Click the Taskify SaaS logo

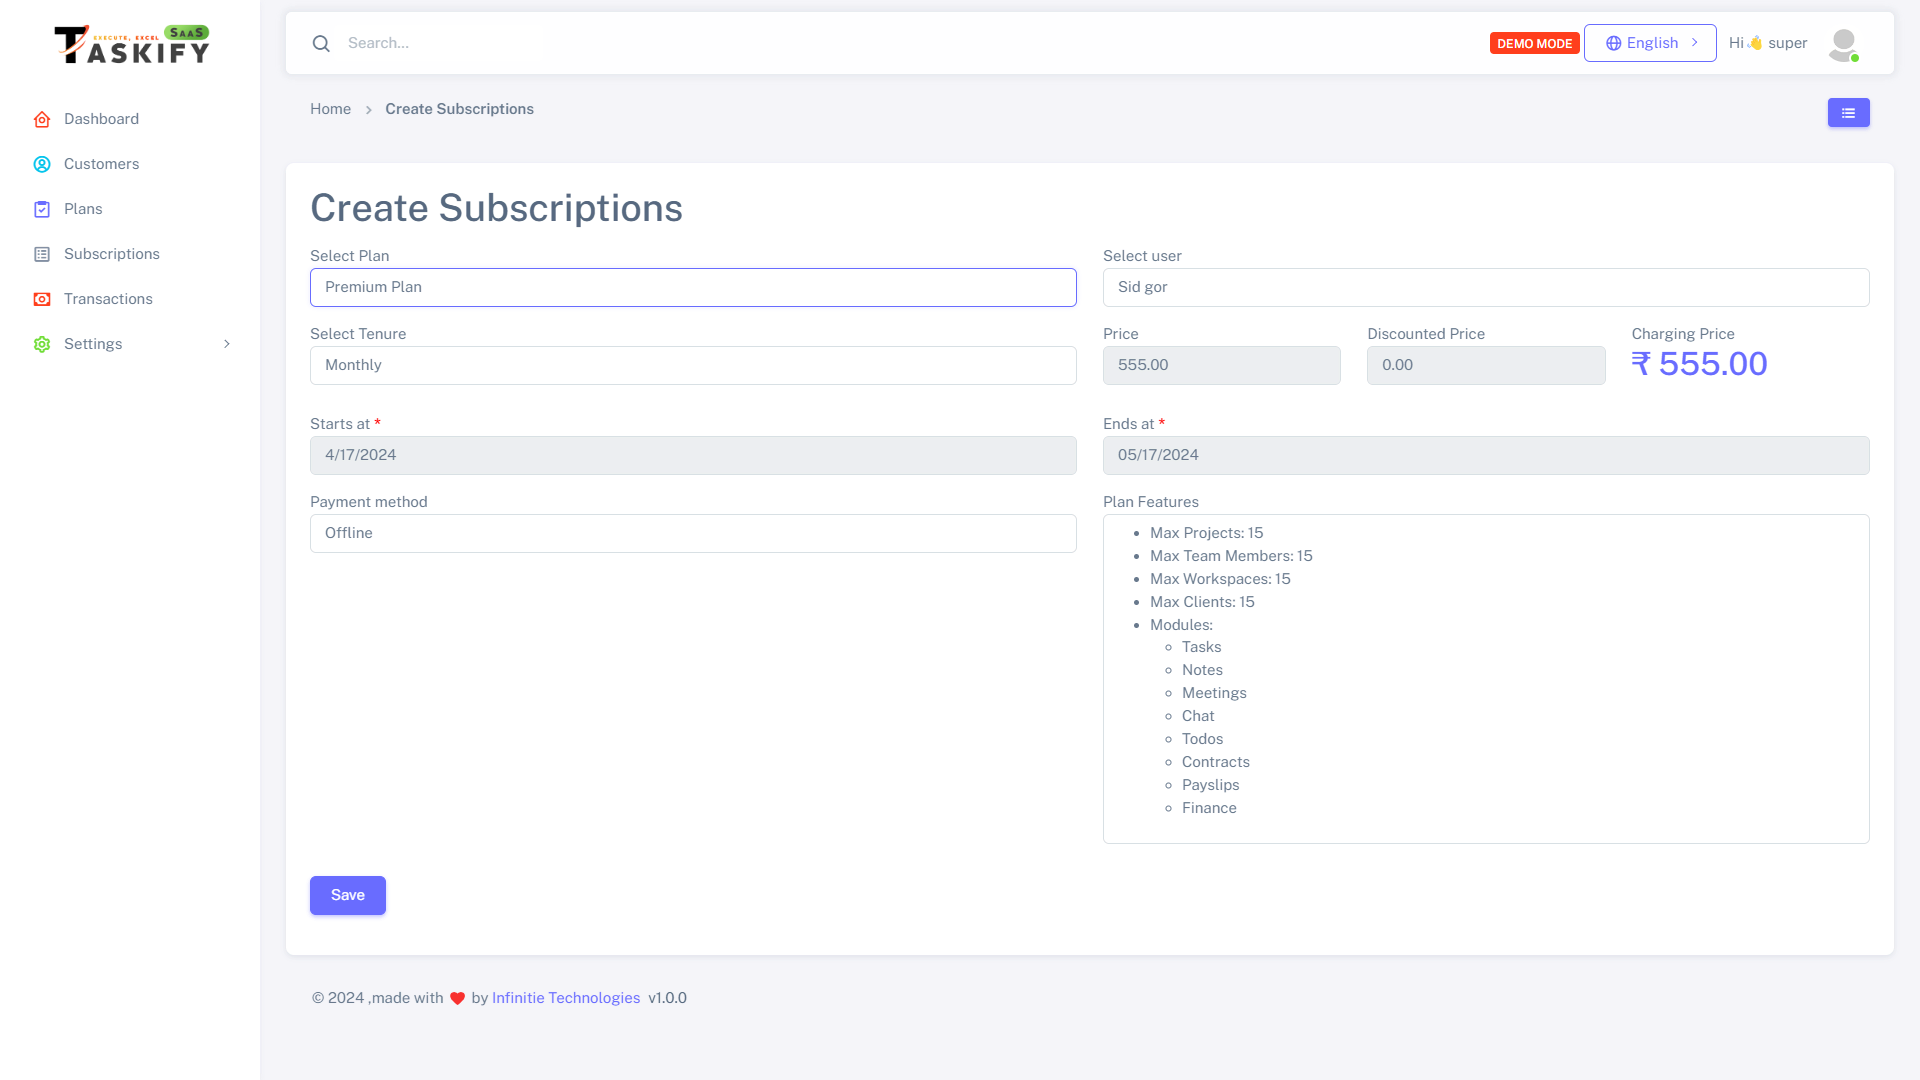pos(131,45)
